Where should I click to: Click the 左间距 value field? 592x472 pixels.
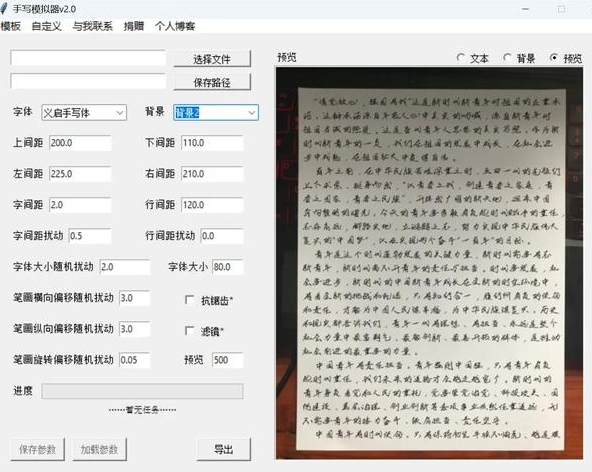click(80, 174)
